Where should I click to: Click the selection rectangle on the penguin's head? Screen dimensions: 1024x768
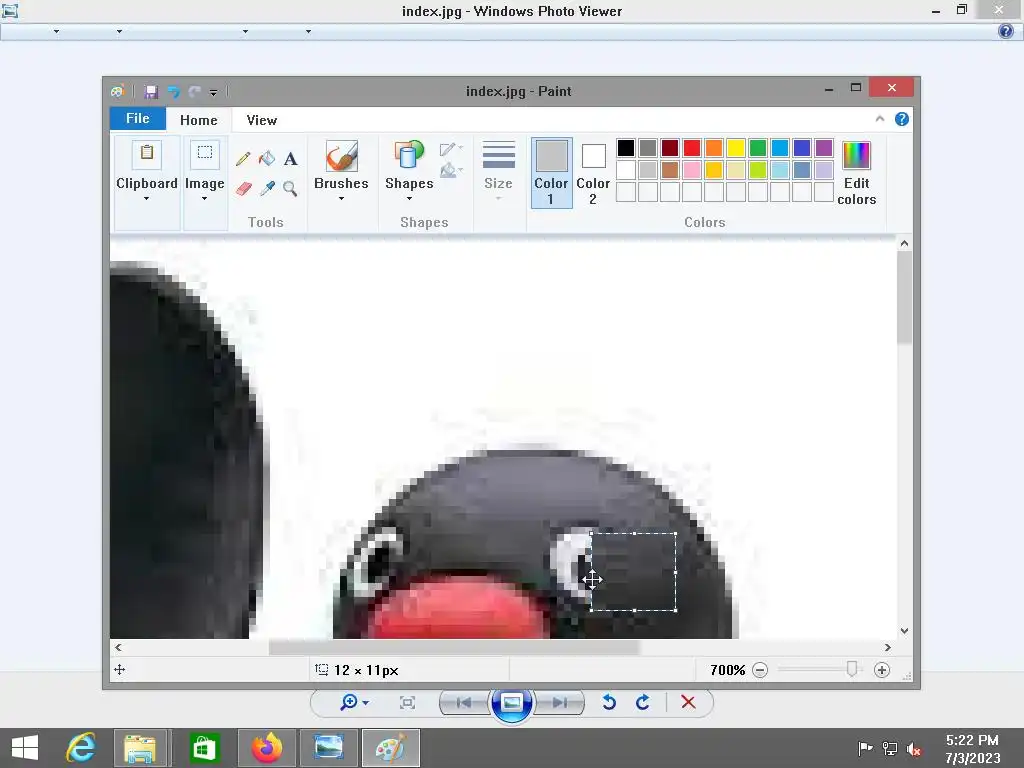[x=633, y=572]
